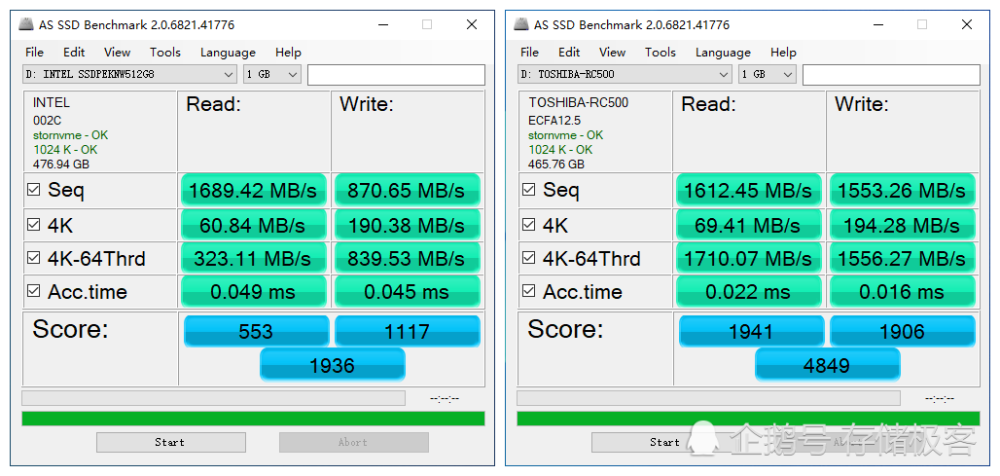Image resolution: width=1000 pixels, height=476 pixels.
Task: Open the Language menu in the INTEL window
Action: [228, 52]
